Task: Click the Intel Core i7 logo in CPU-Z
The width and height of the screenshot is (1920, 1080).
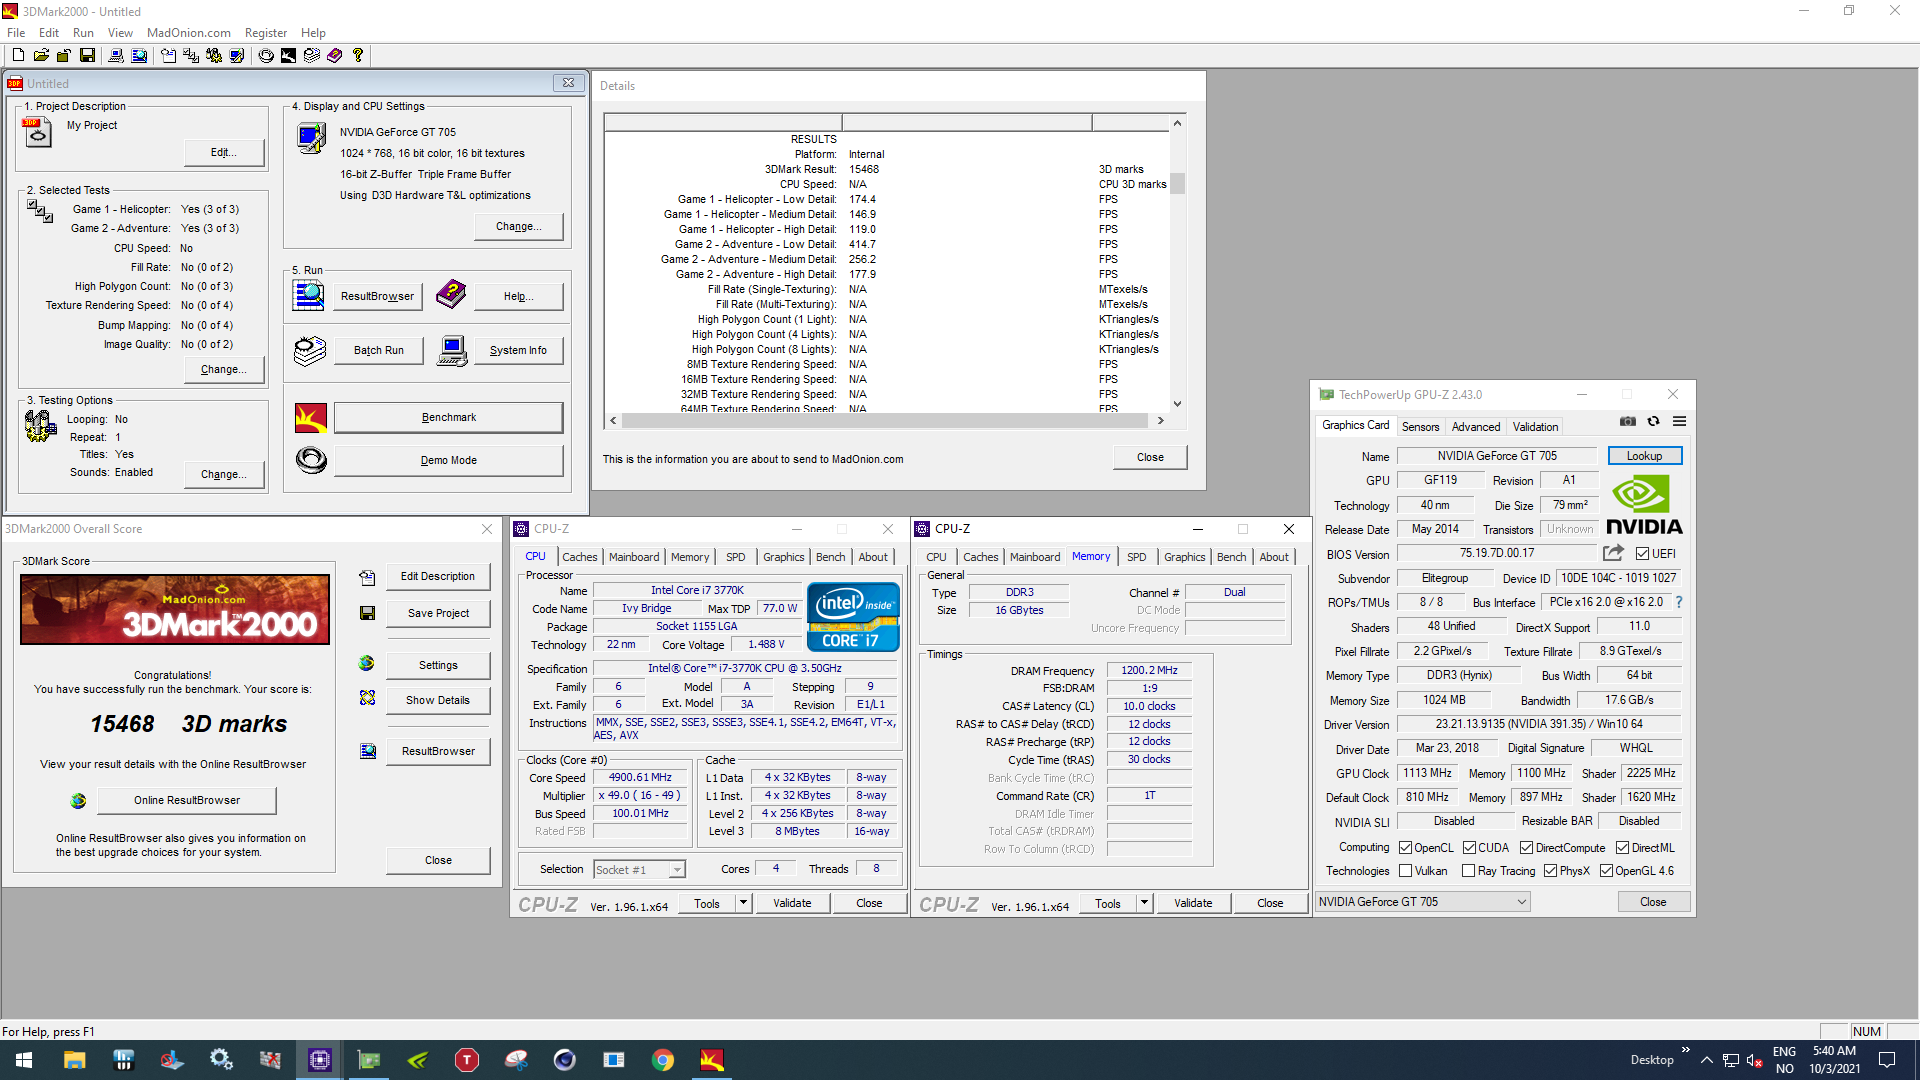Action: point(853,617)
